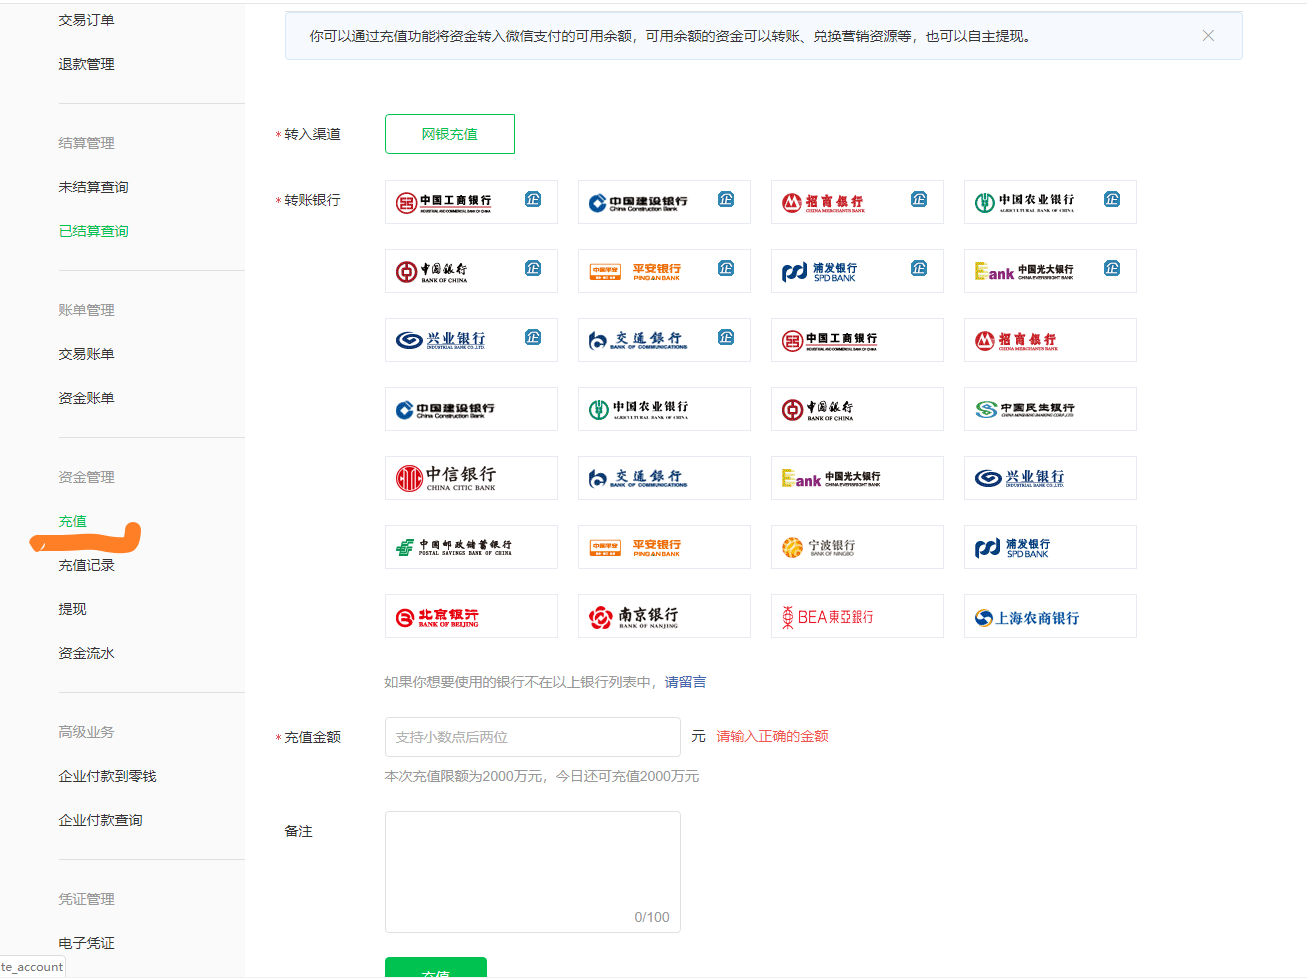
Task: Choose 兴业银行 card without enterprise badge
Action: click(1050, 478)
